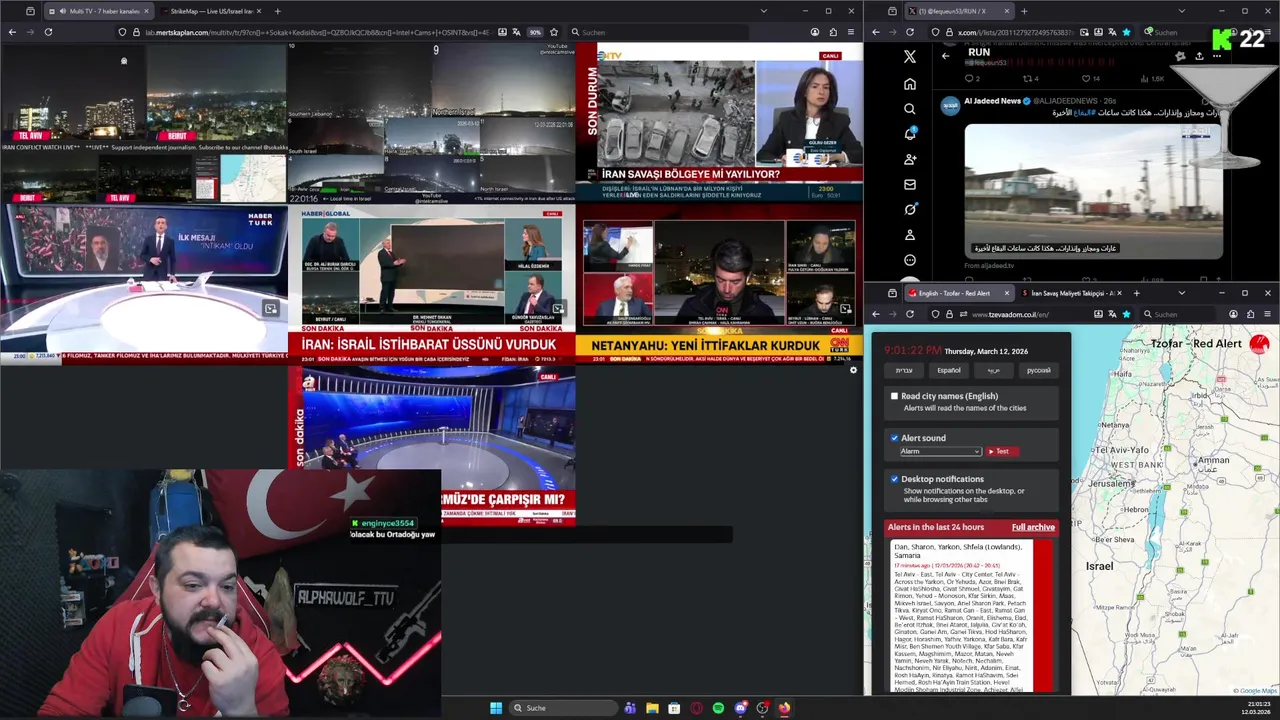Open new tab in Tzofar window
The height and width of the screenshot is (720, 1280).
(x=1136, y=293)
